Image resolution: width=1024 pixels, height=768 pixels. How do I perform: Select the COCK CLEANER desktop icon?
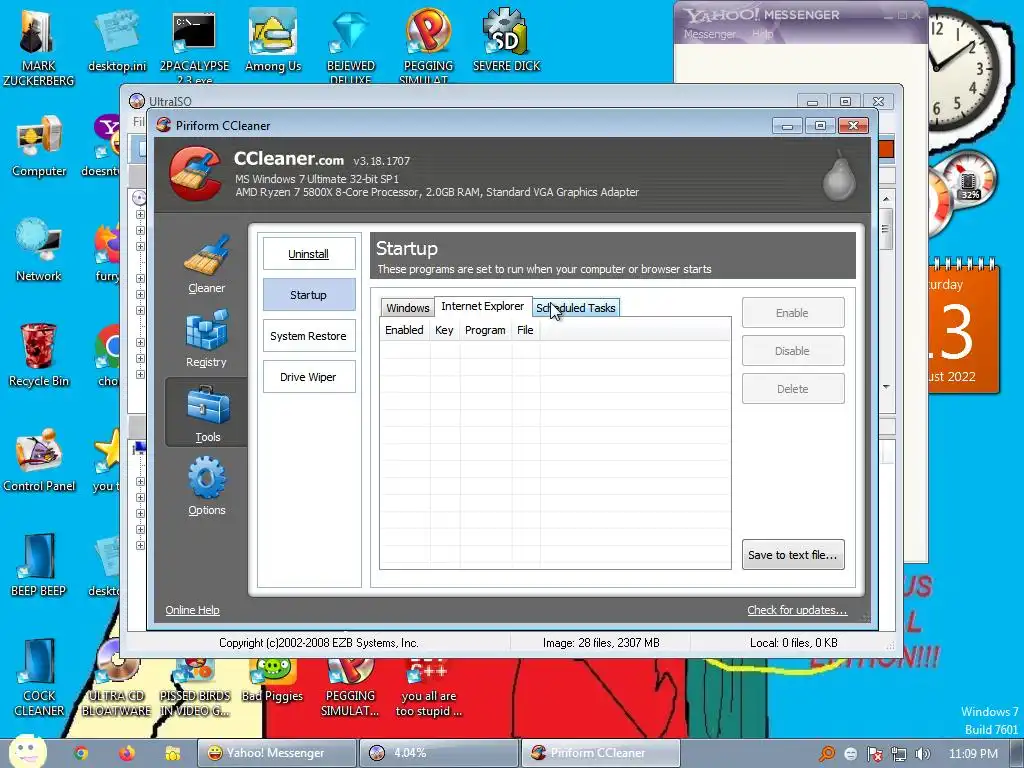click(x=39, y=678)
